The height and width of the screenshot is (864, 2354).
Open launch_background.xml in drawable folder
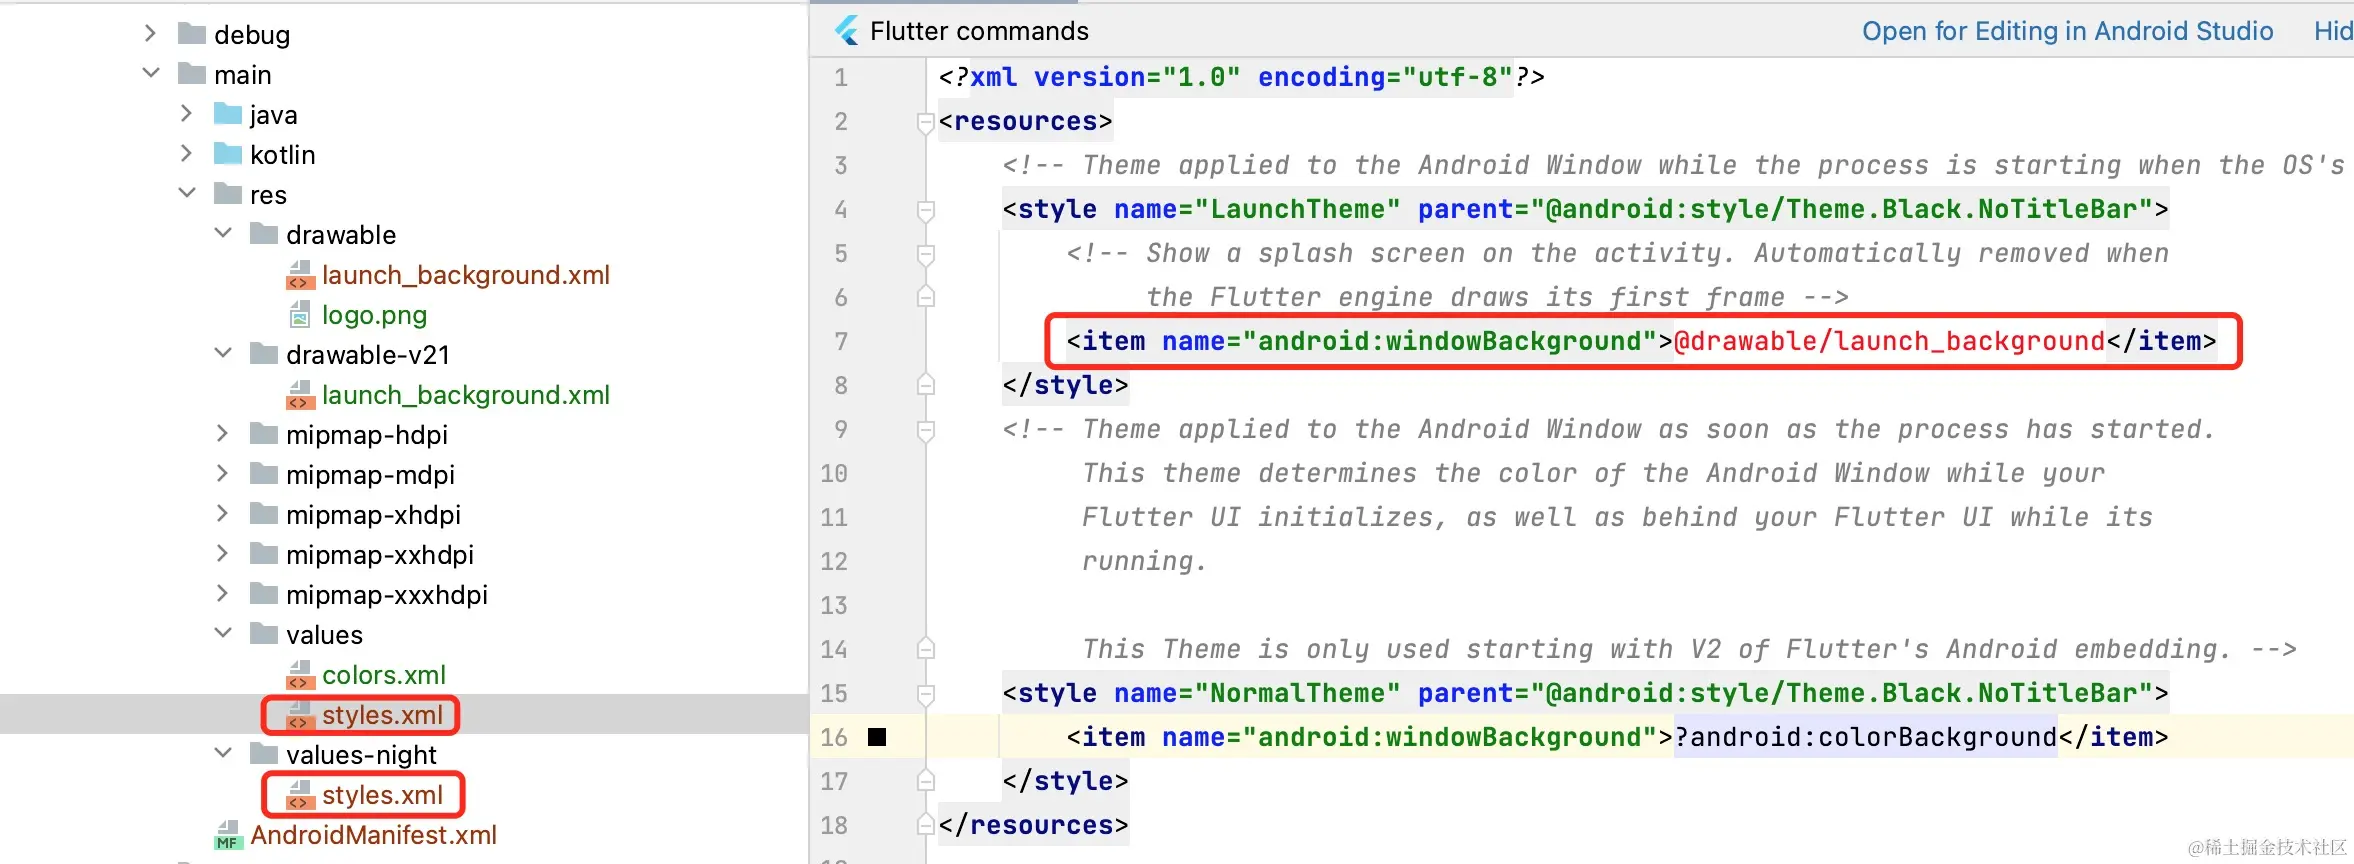[x=466, y=275]
